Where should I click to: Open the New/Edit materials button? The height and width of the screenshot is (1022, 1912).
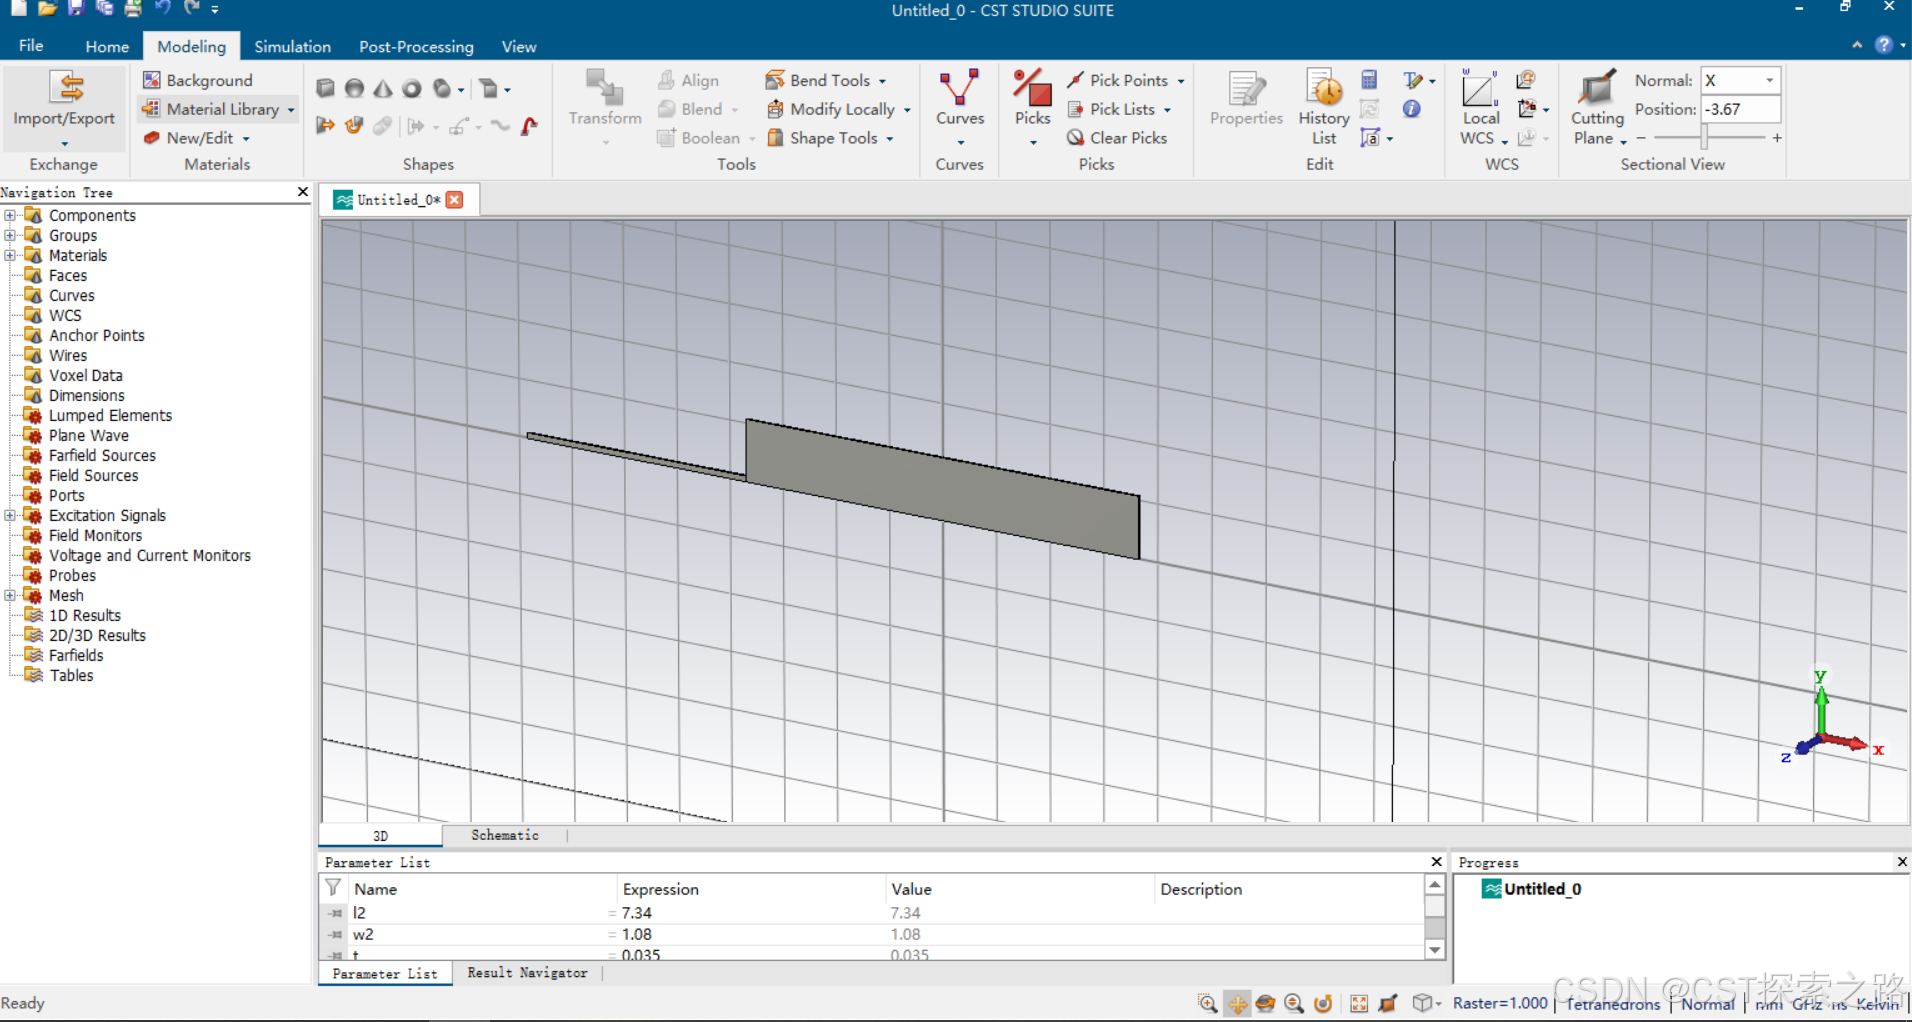pyautogui.click(x=196, y=138)
